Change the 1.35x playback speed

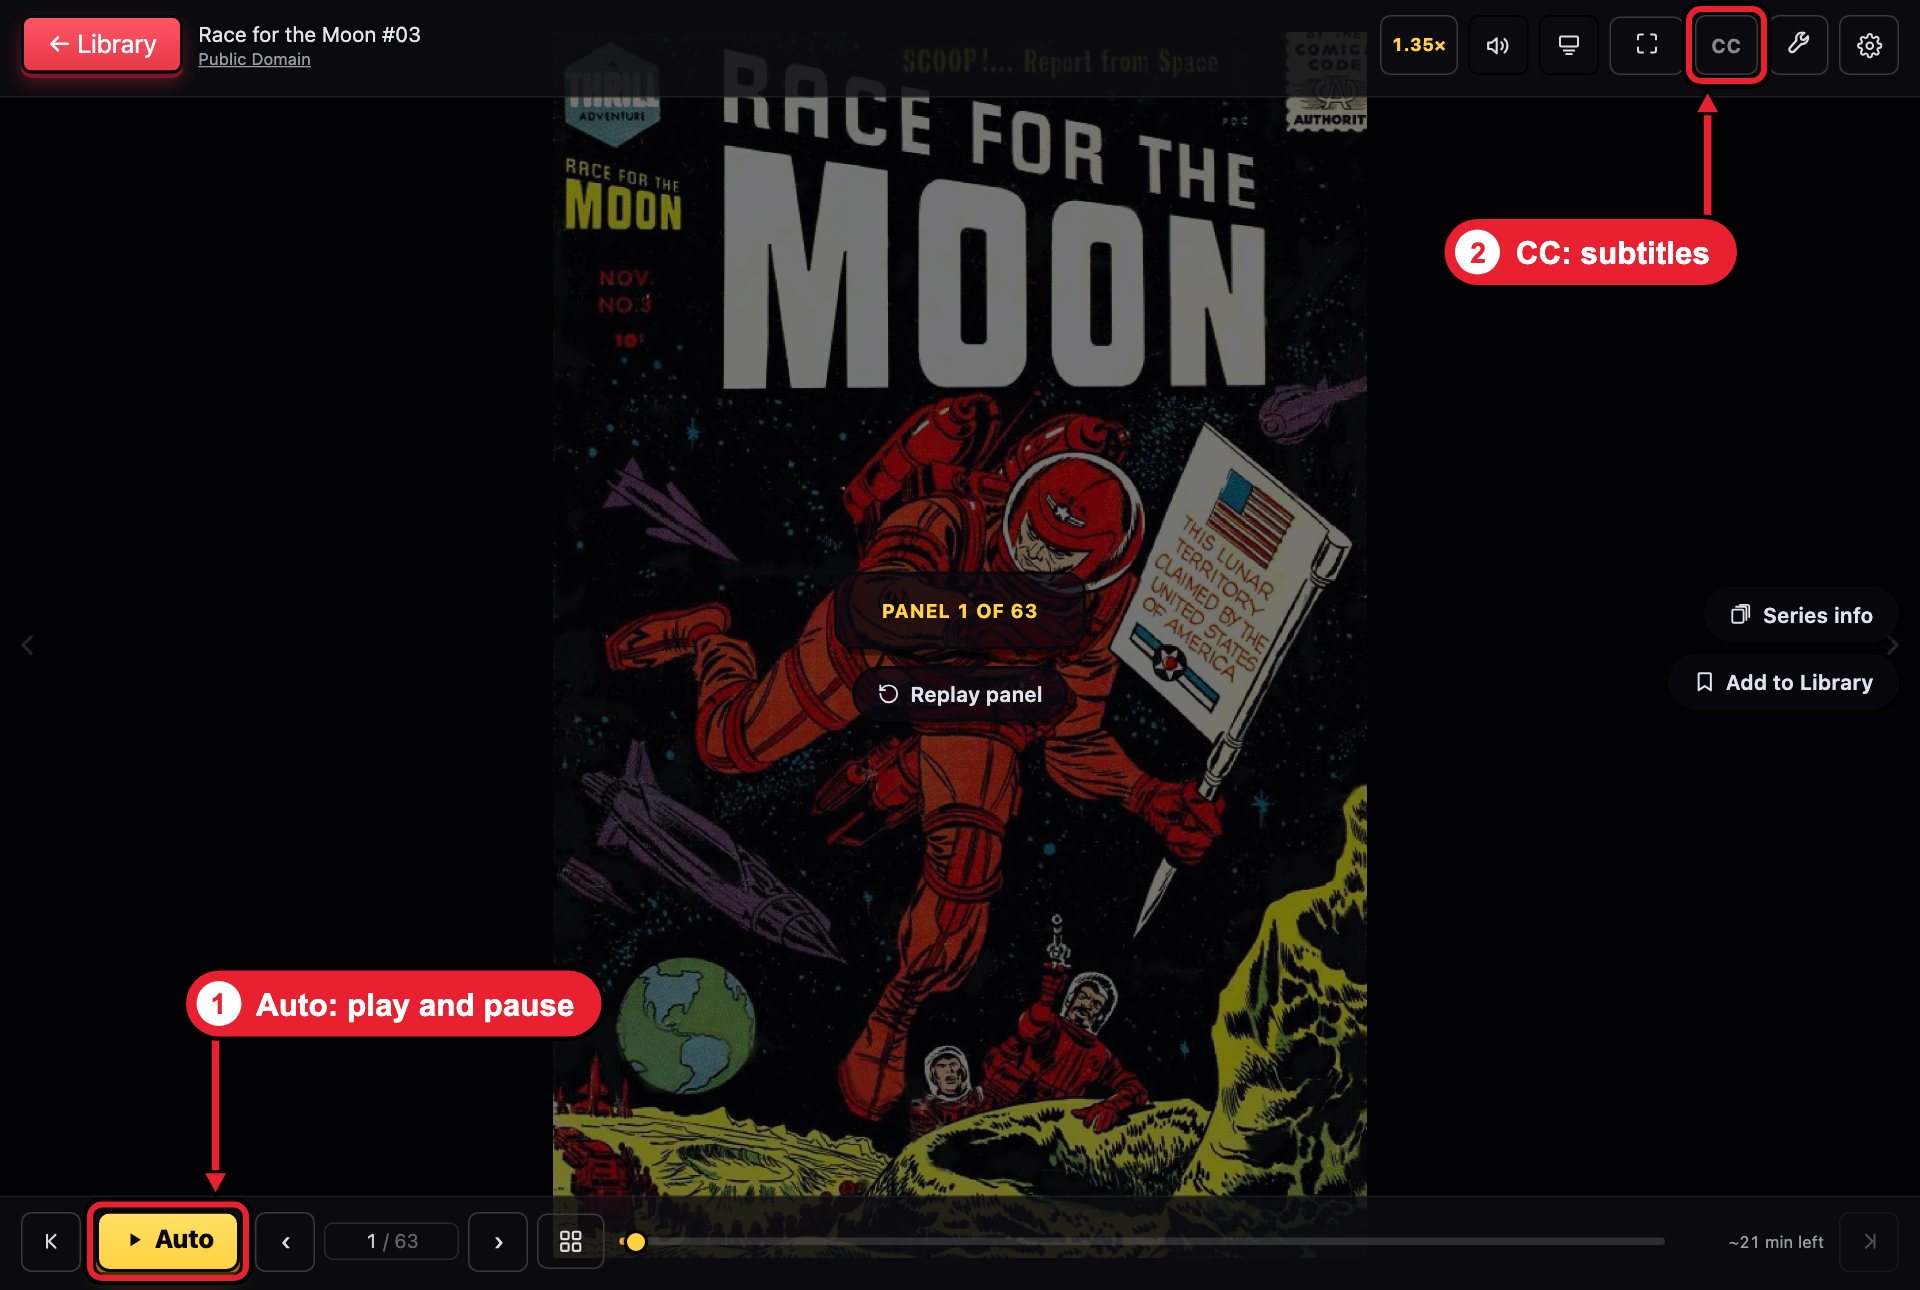pyautogui.click(x=1418, y=45)
